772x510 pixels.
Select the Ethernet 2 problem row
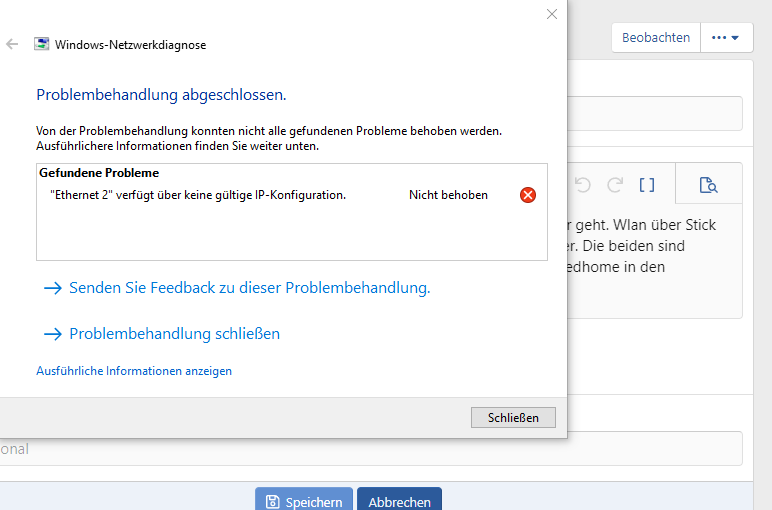coord(291,195)
